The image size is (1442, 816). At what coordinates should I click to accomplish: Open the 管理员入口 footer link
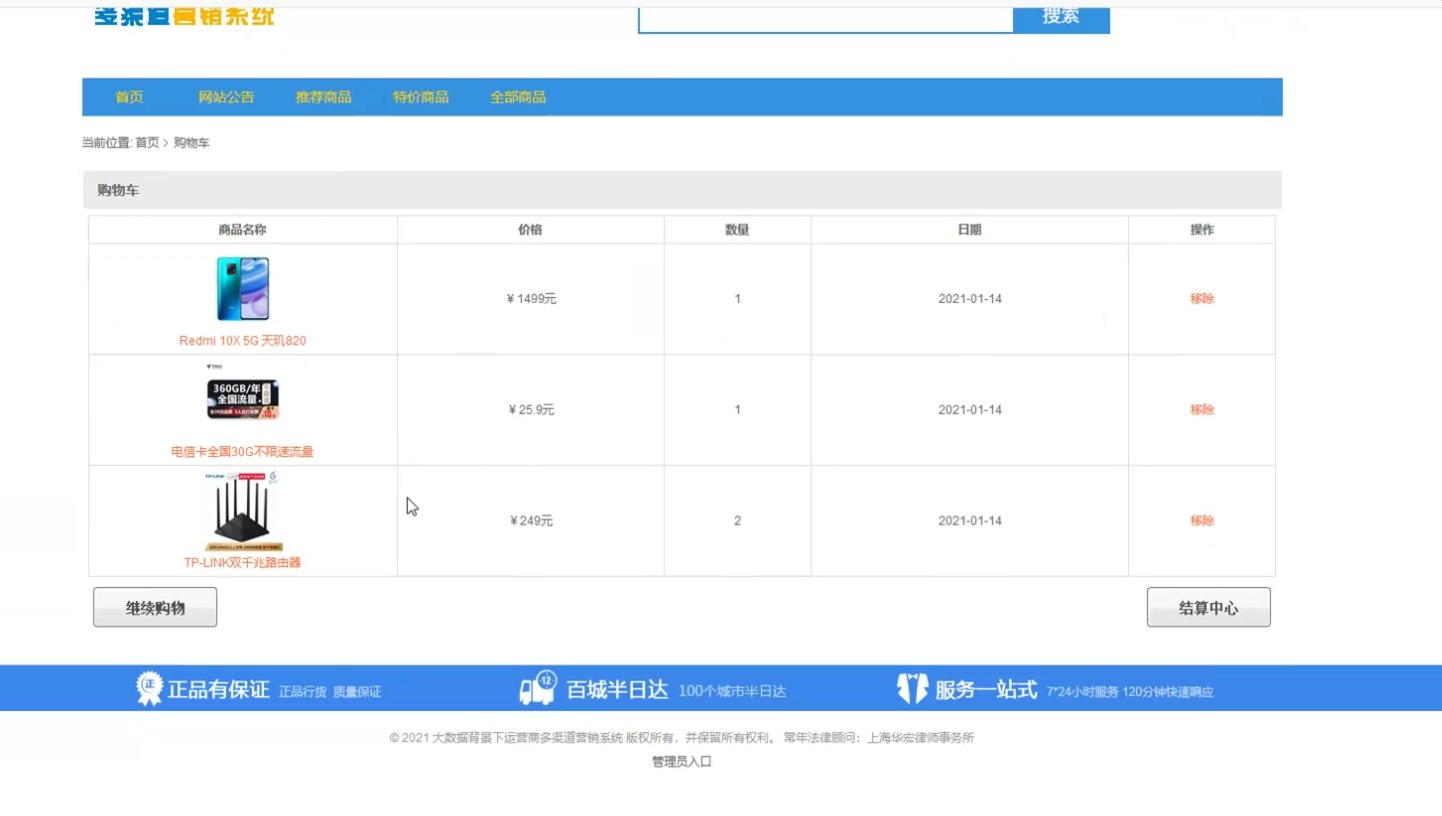pyautogui.click(x=681, y=762)
